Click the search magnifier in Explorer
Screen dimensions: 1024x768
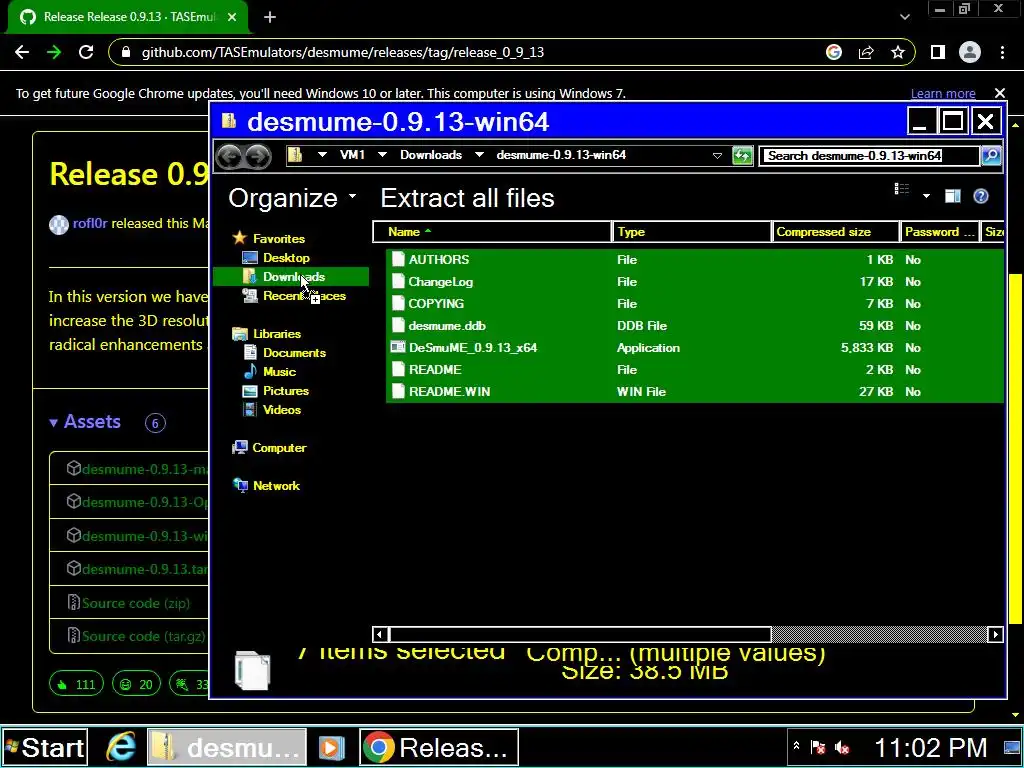point(991,155)
